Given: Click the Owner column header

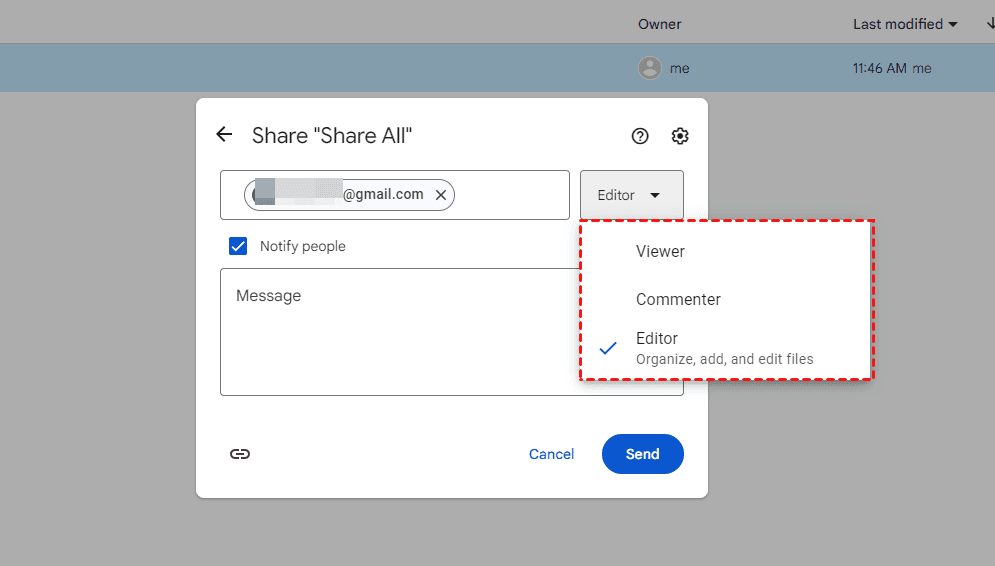Looking at the screenshot, I should 659,24.
